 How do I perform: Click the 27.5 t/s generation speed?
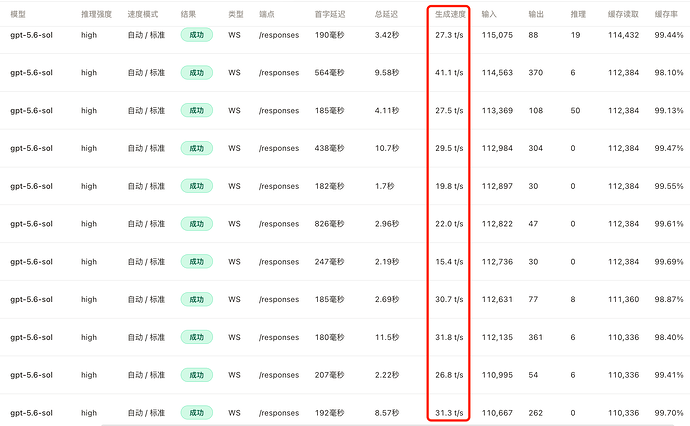tap(449, 110)
